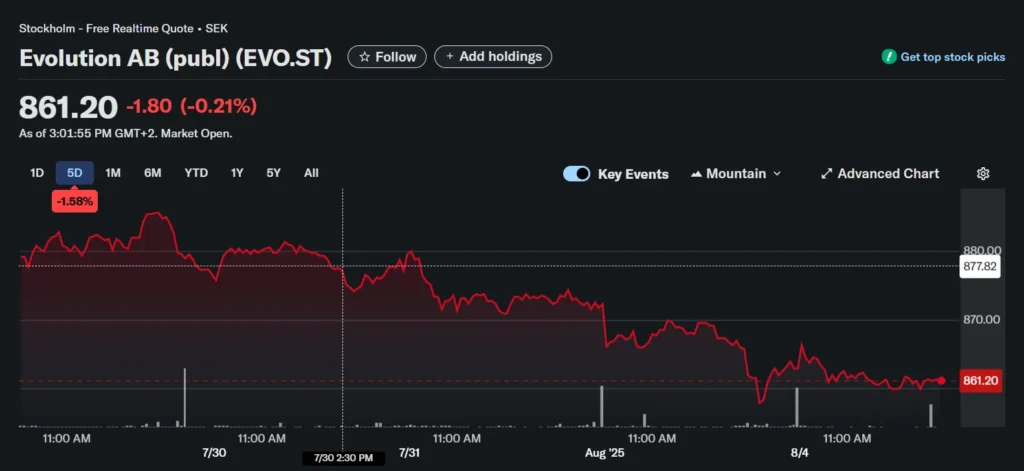The image size is (1024, 471).
Task: Follow Evolution AB stock
Action: pyautogui.click(x=387, y=57)
